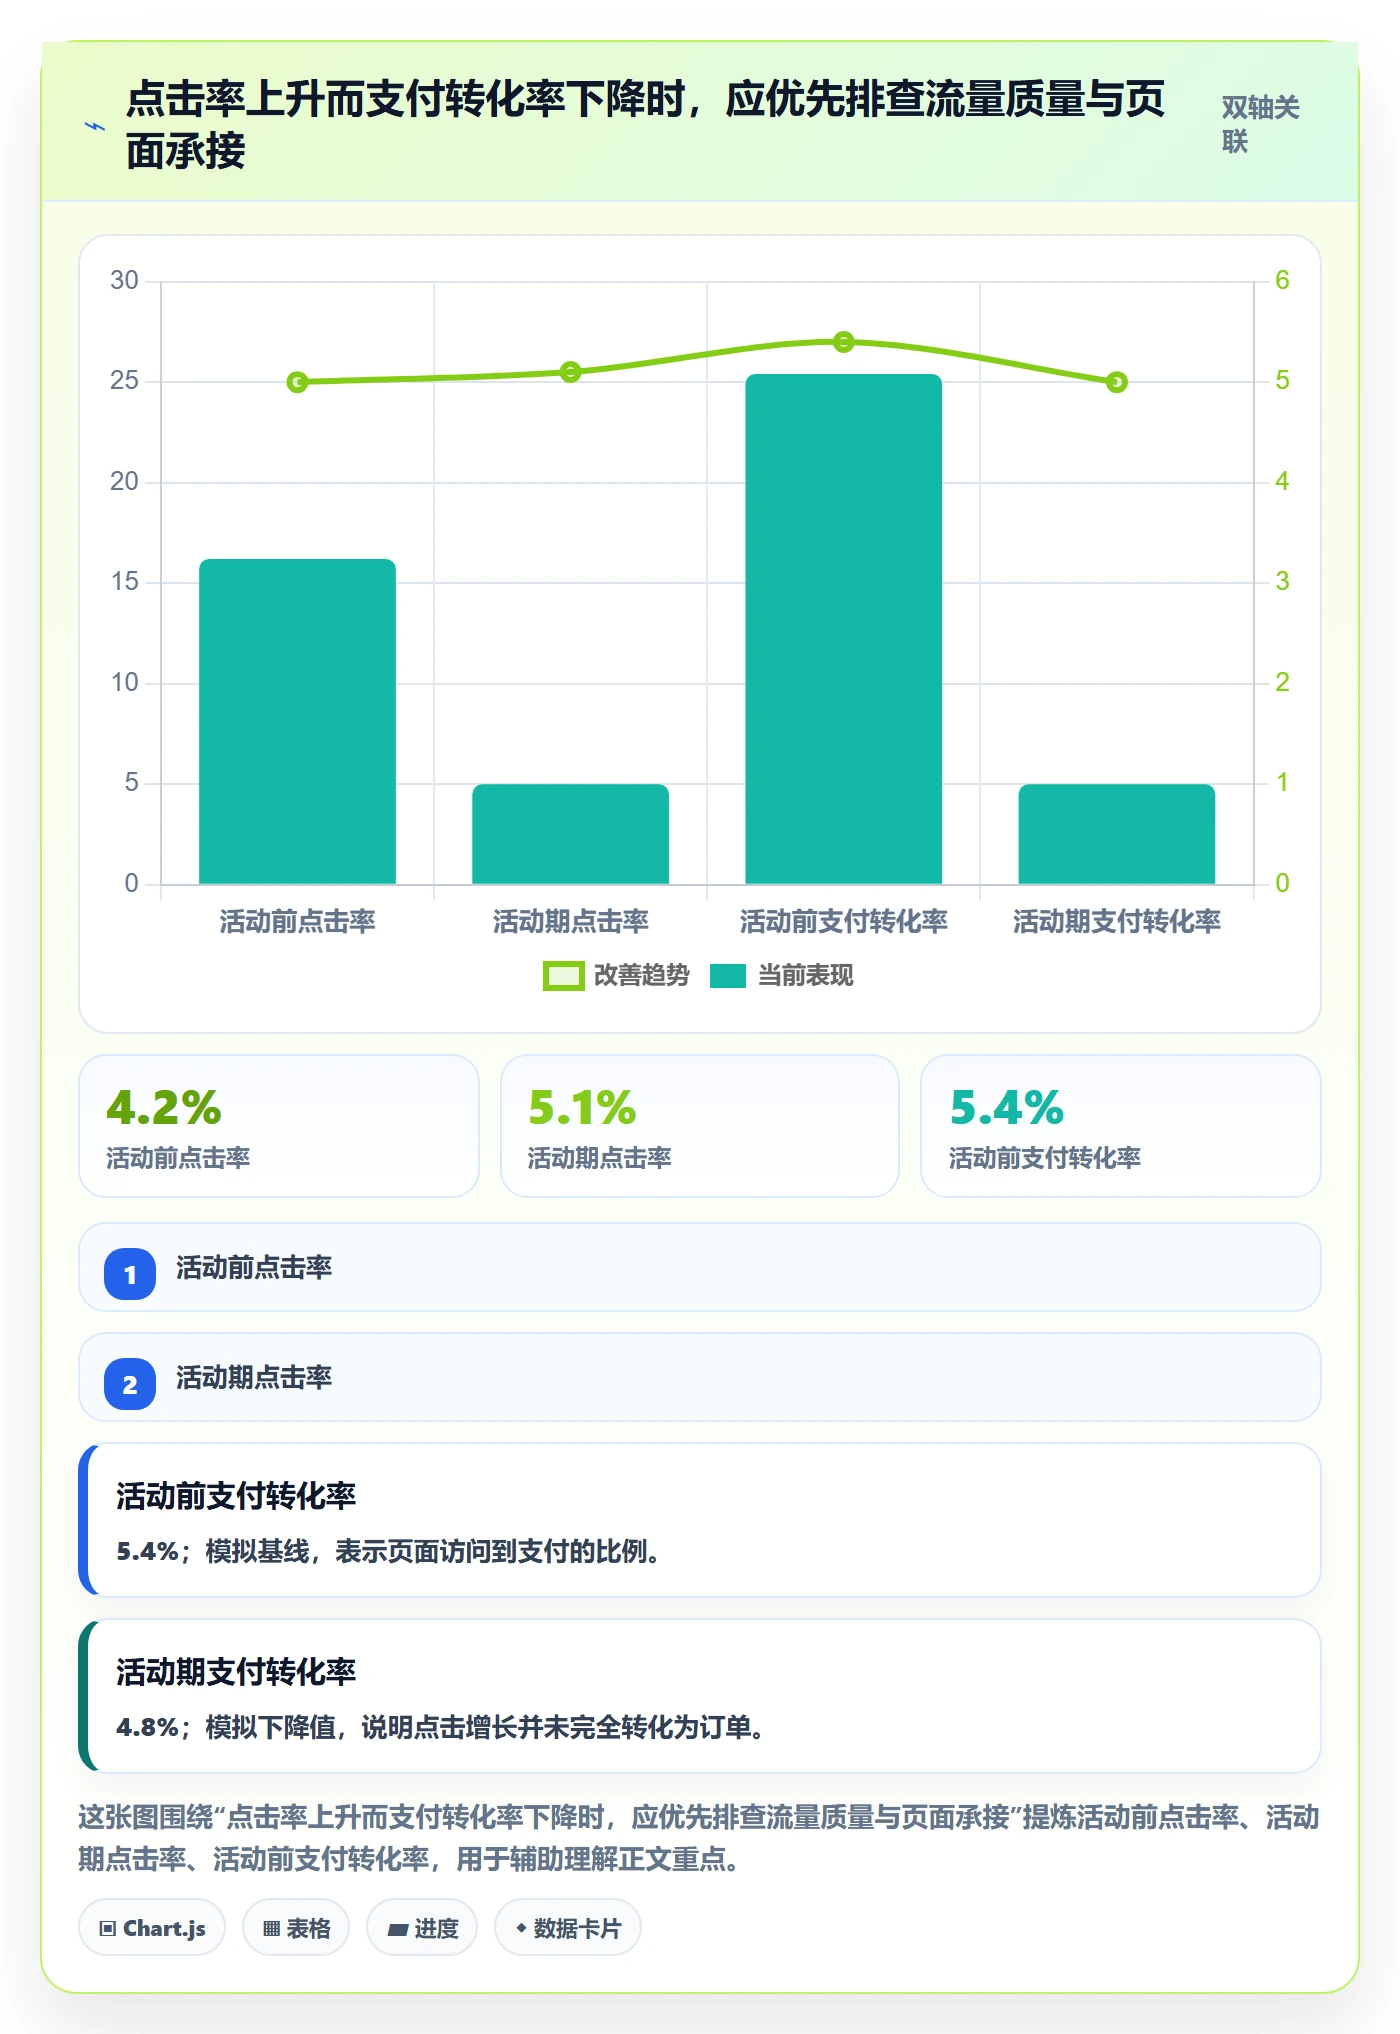Click the 当前表现 legend label

point(805,976)
